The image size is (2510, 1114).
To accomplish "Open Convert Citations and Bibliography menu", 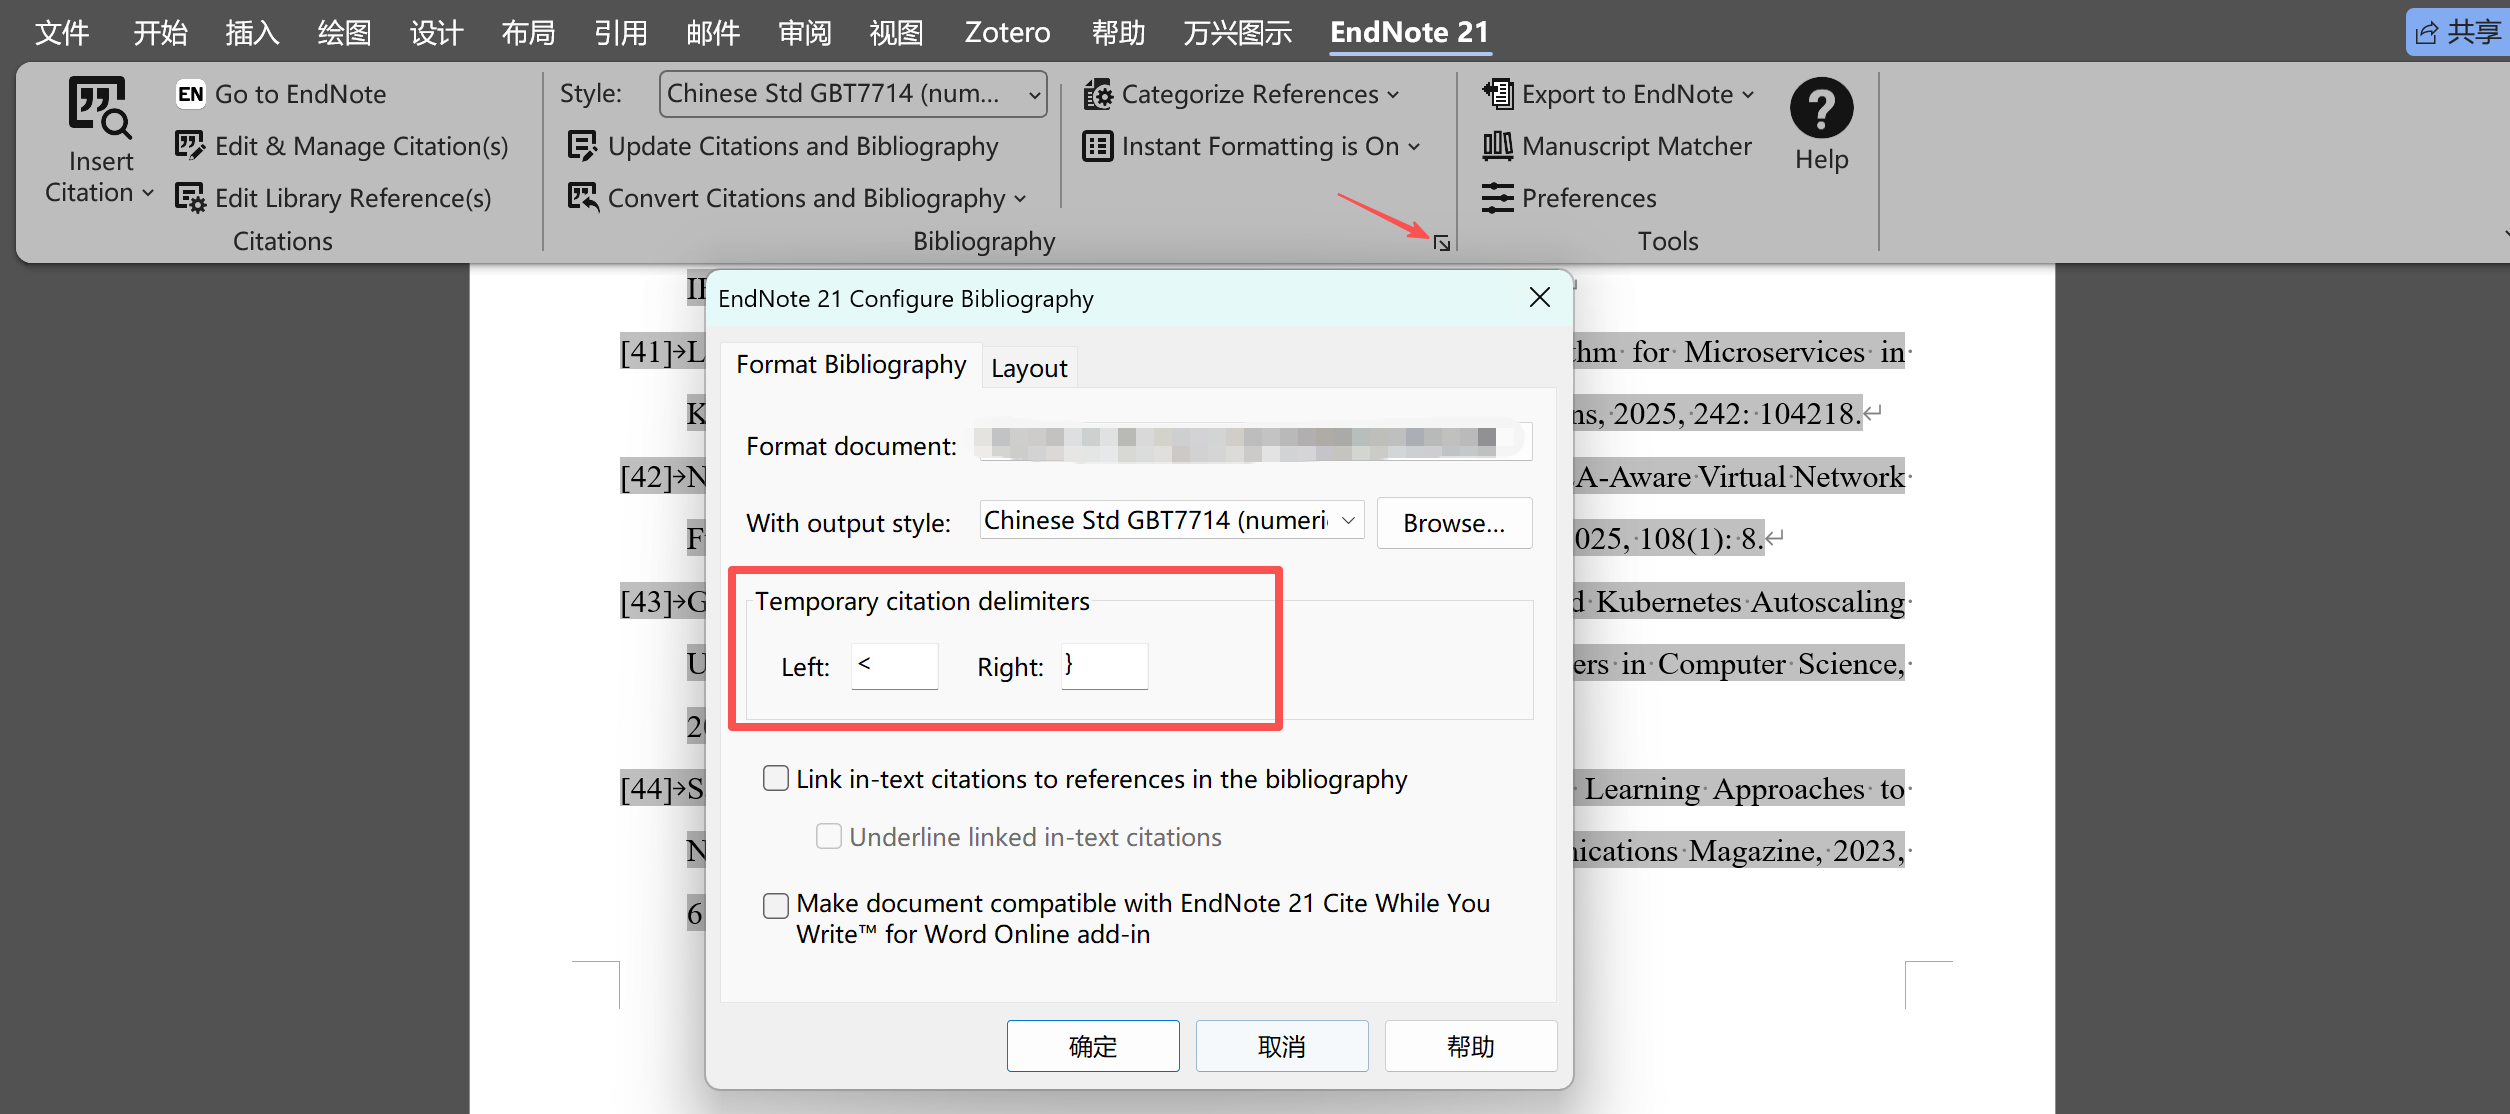I will (797, 198).
